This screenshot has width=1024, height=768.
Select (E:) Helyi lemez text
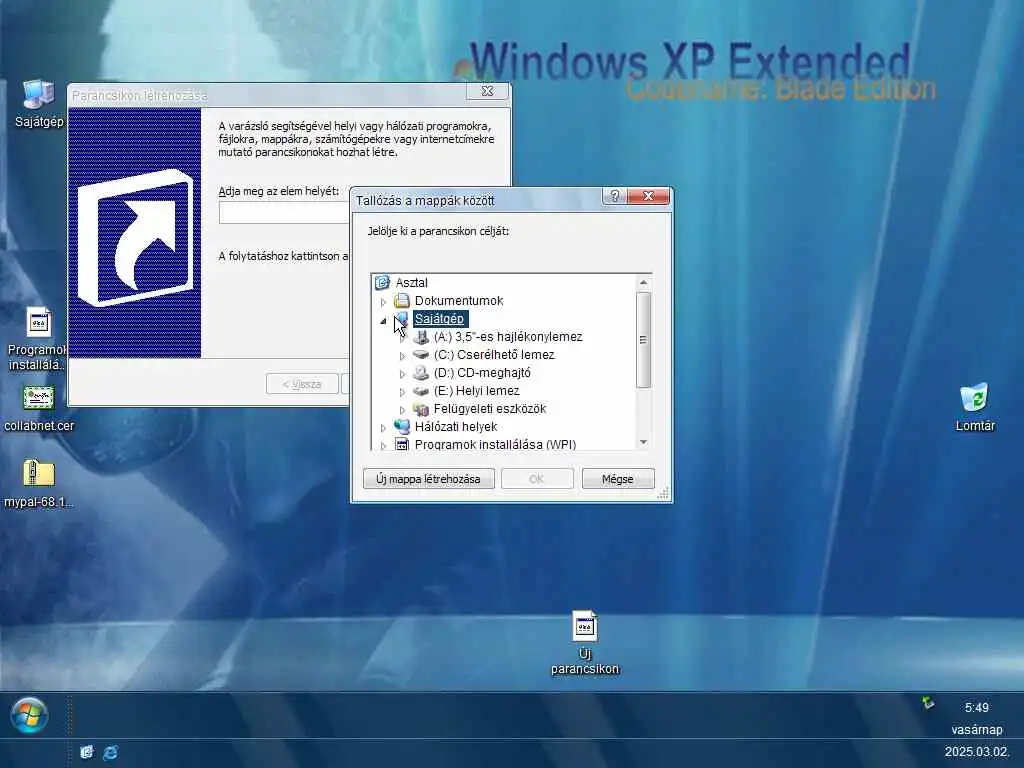(x=477, y=391)
